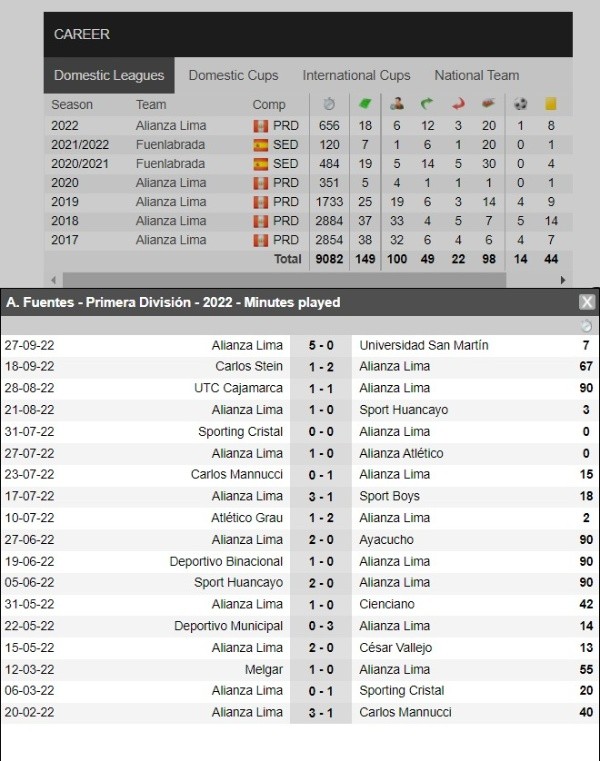This screenshot has height=761, width=600.
Task: Click the goals soccer ball icon
Action: click(520, 104)
